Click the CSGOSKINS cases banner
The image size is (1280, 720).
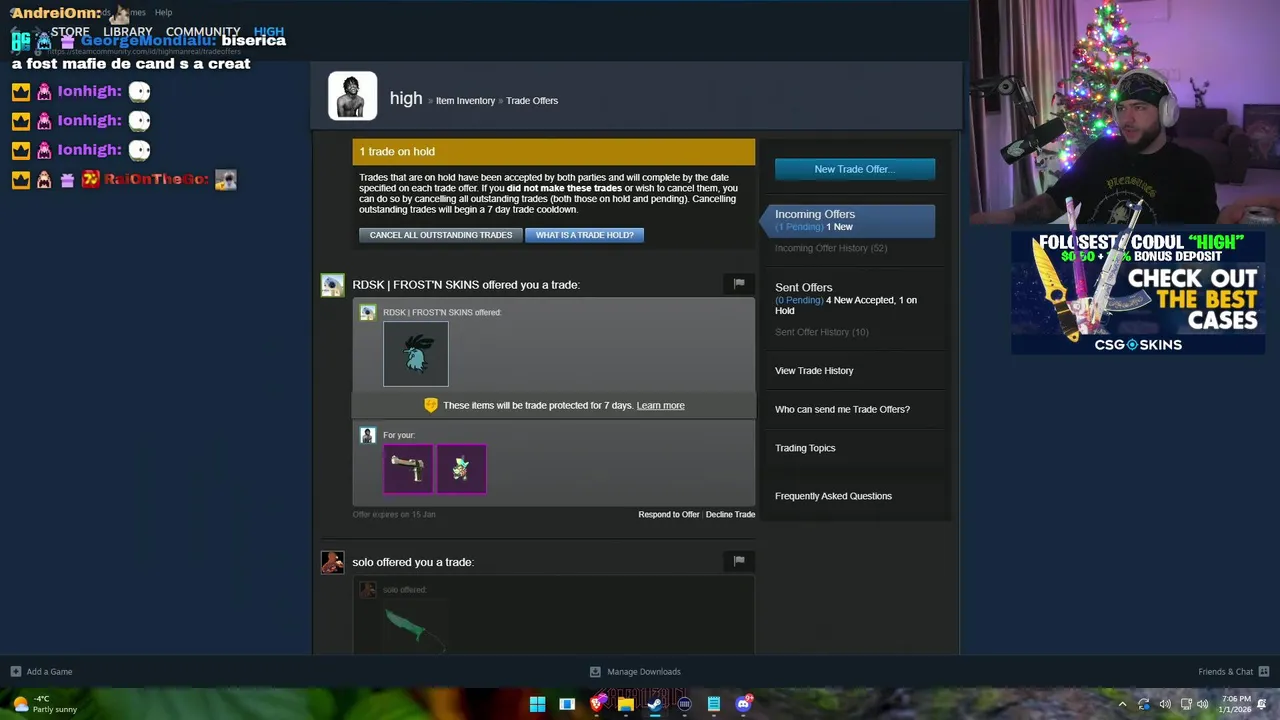coord(1138,293)
